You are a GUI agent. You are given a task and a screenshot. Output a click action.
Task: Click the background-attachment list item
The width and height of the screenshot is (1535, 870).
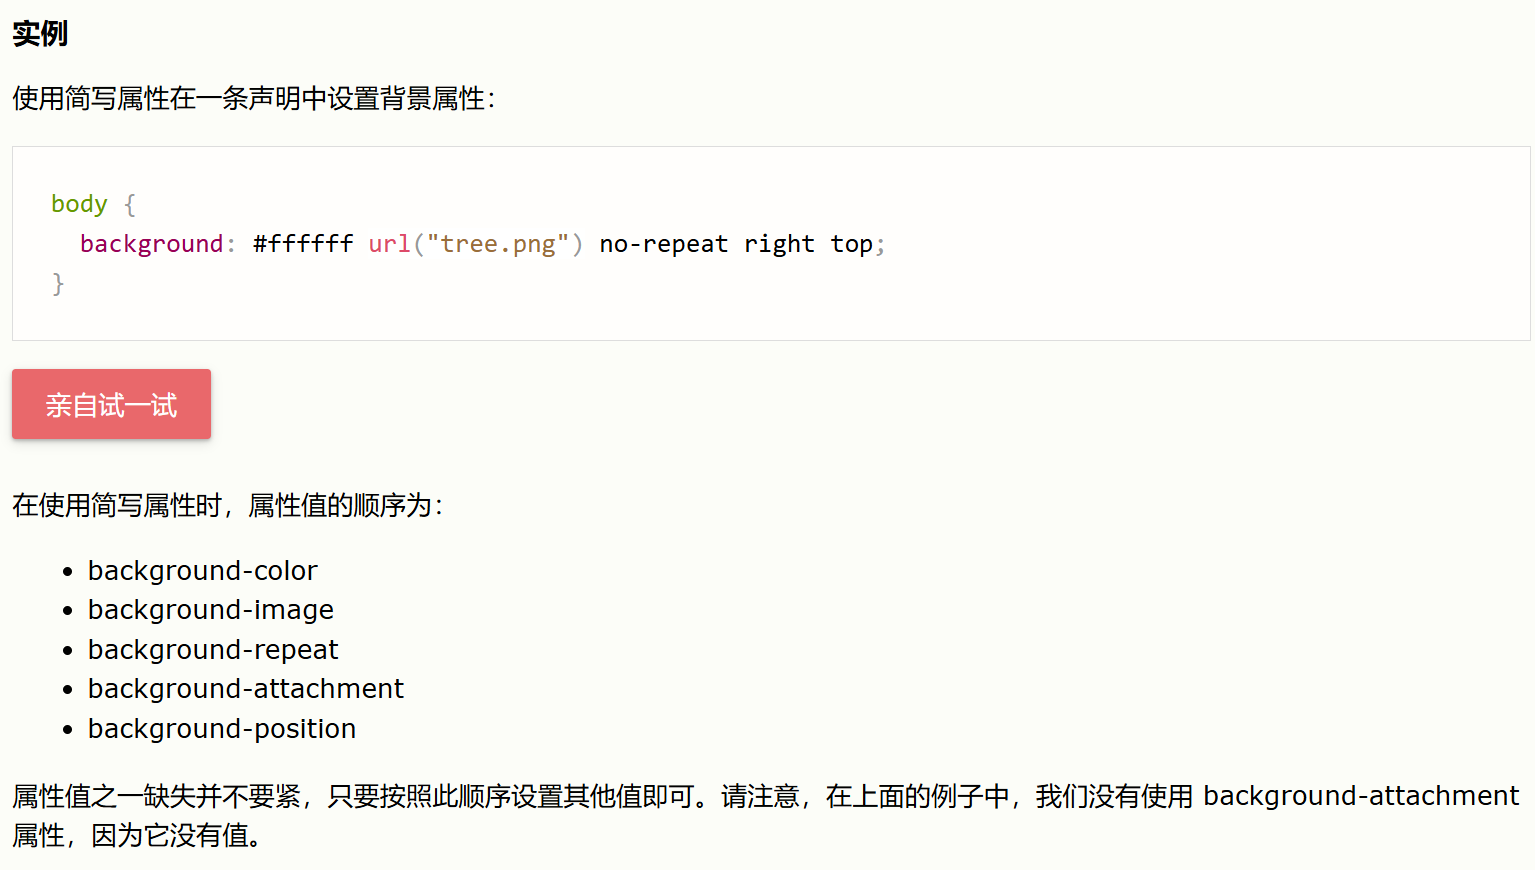point(246,689)
